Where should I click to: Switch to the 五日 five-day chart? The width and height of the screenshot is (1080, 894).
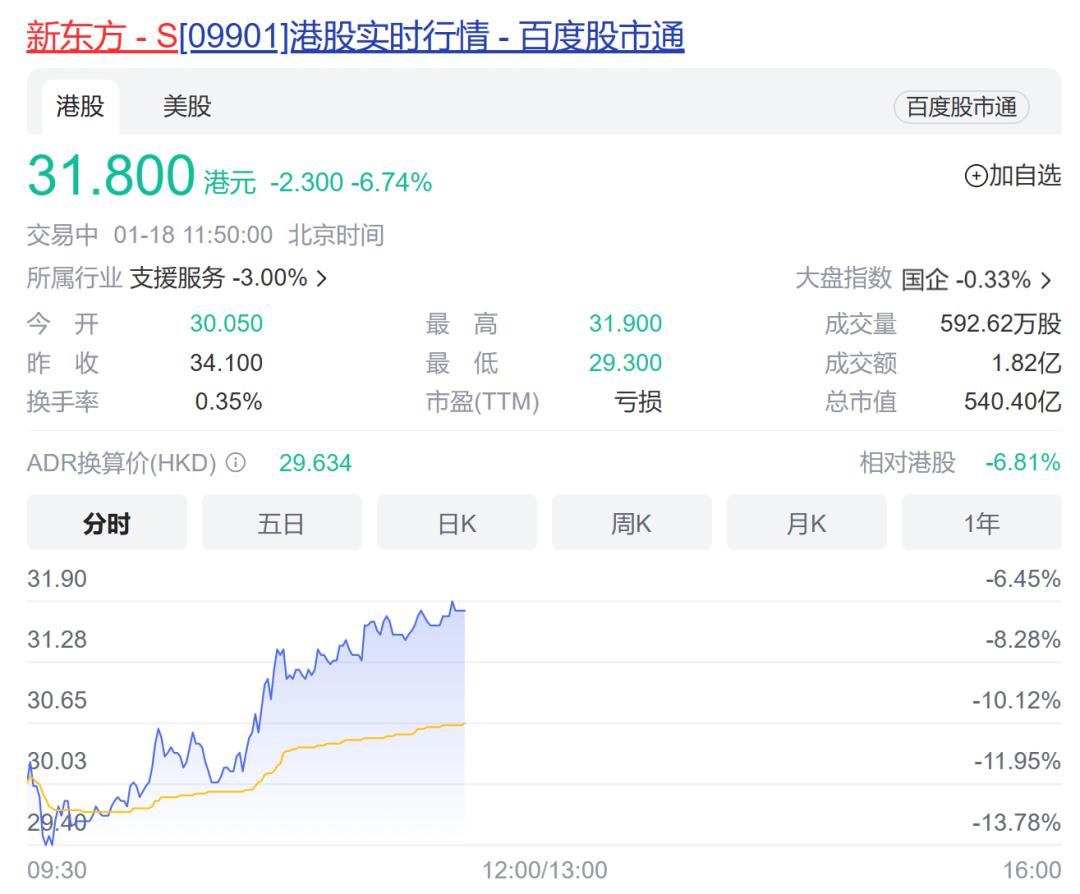point(281,522)
